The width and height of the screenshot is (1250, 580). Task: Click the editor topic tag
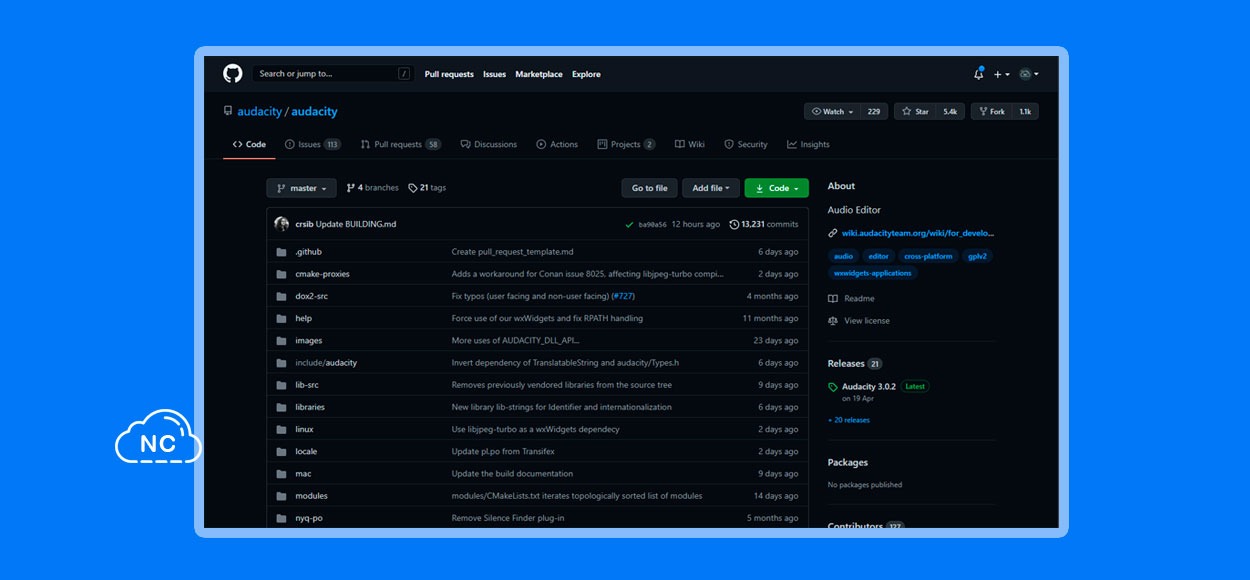click(x=878, y=256)
